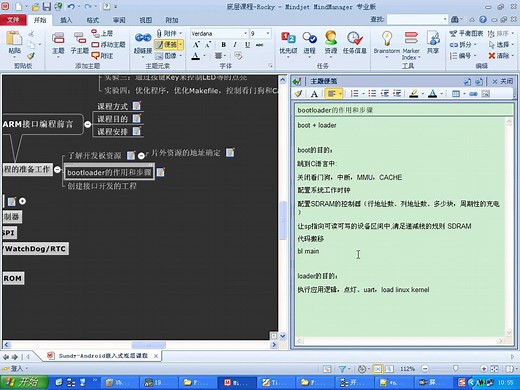Open notes icon beside bootloader topic
The image size is (520, 390).
tap(161, 172)
